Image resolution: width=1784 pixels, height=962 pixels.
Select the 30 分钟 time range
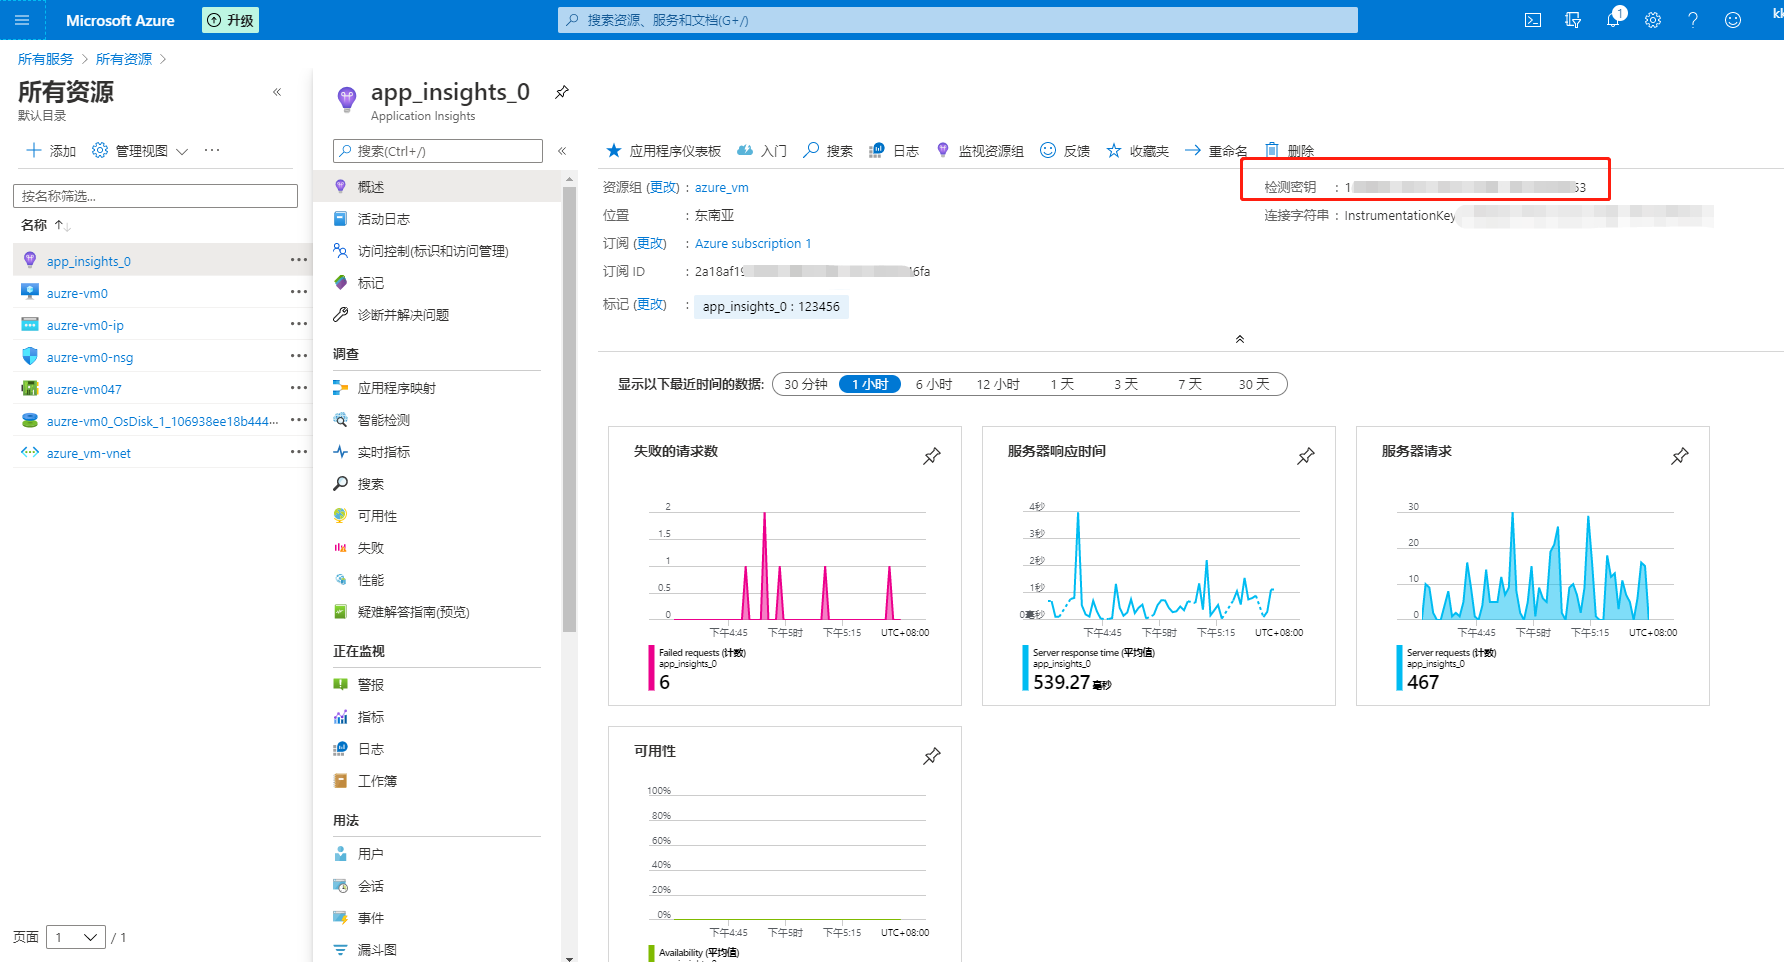(x=806, y=384)
